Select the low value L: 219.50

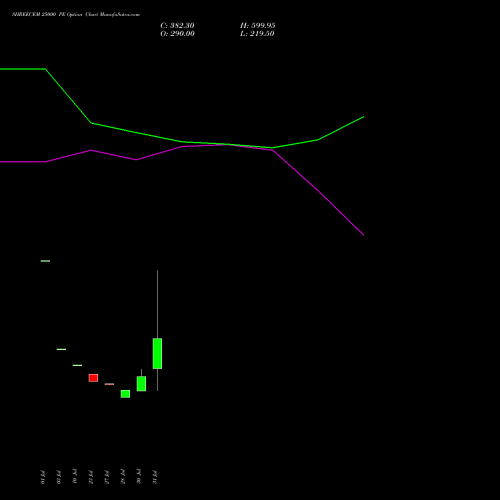point(257,34)
